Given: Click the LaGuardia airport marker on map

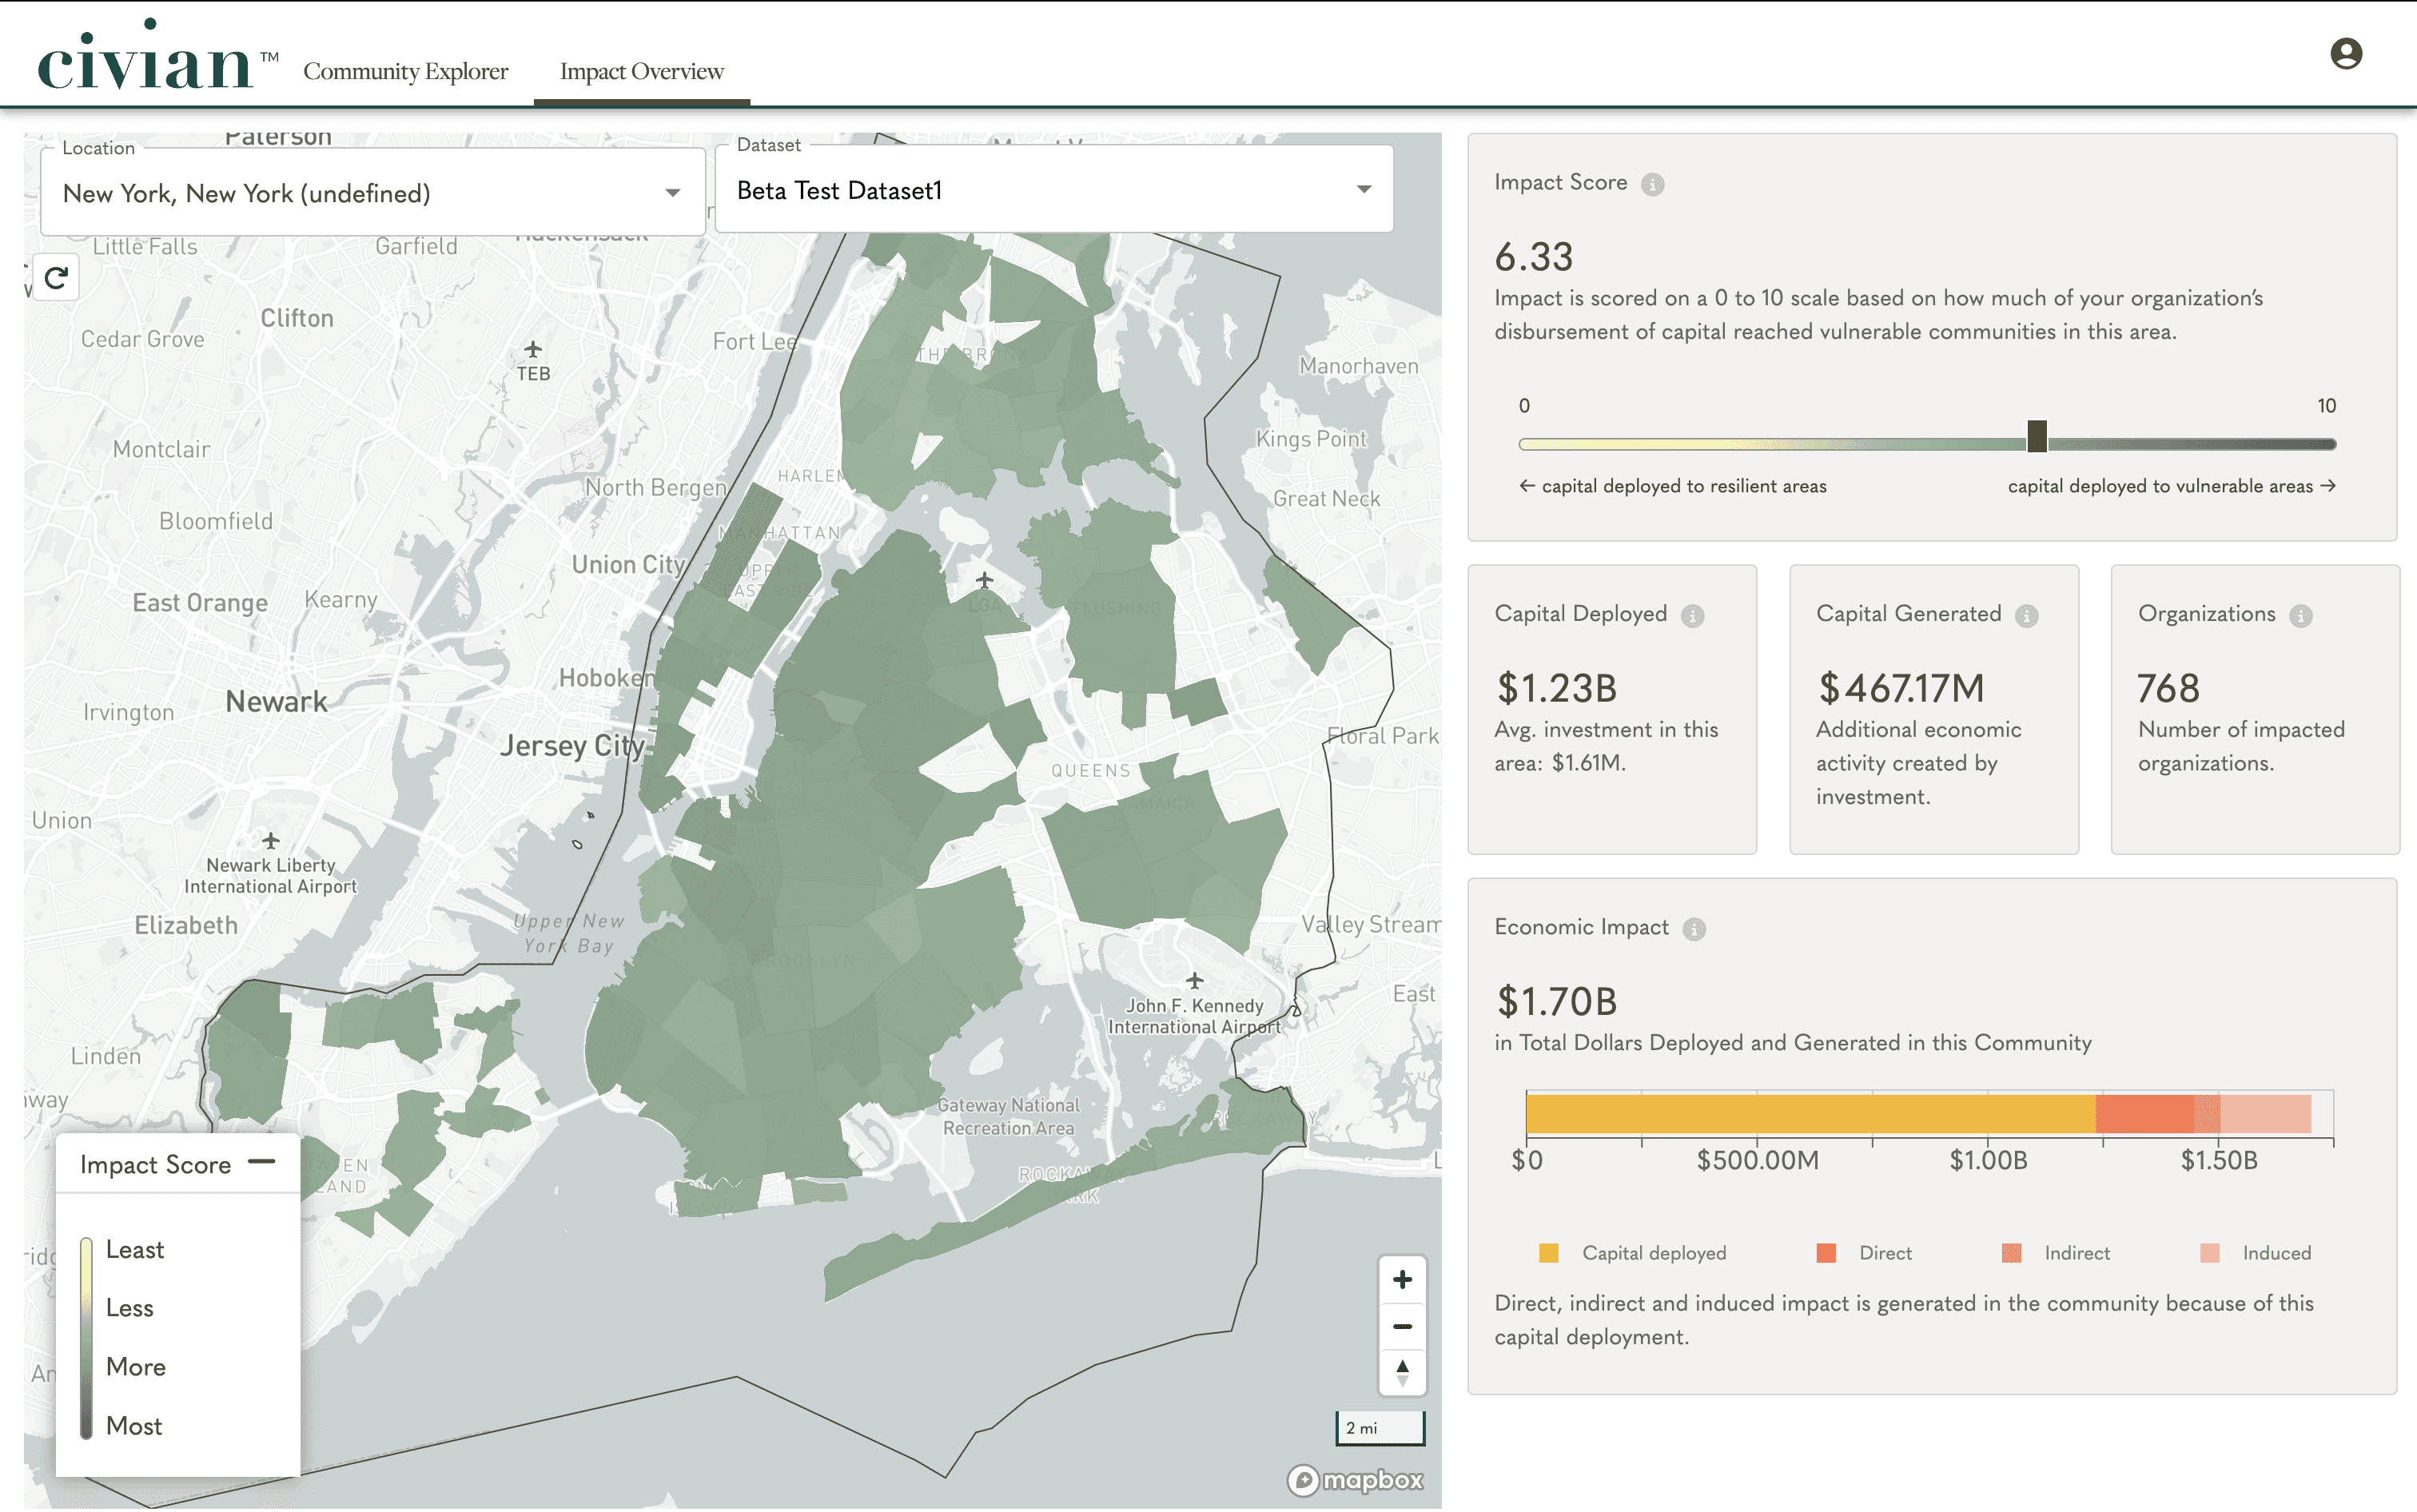Looking at the screenshot, I should (x=984, y=580).
